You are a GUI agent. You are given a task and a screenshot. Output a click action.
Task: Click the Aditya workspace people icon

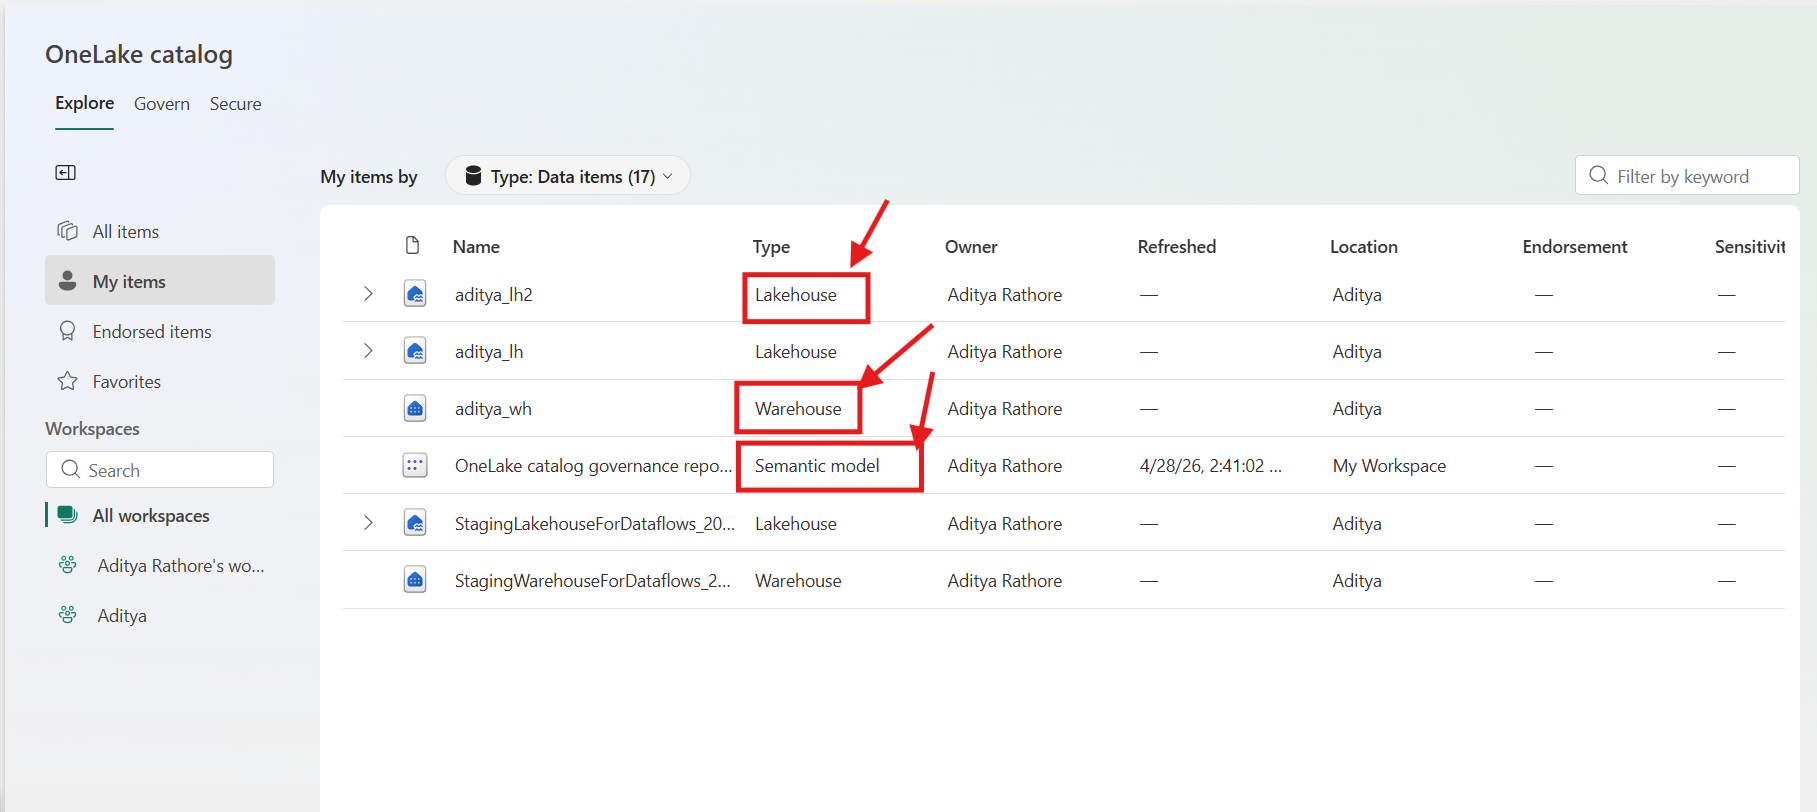[x=67, y=615]
